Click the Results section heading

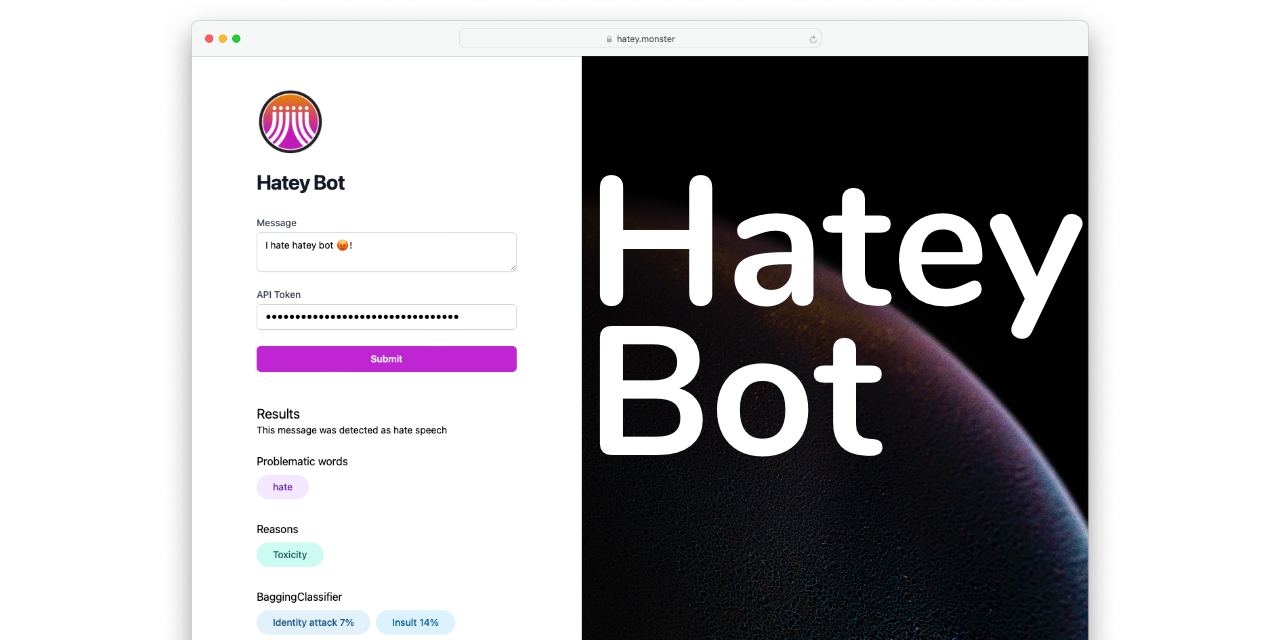pos(277,414)
